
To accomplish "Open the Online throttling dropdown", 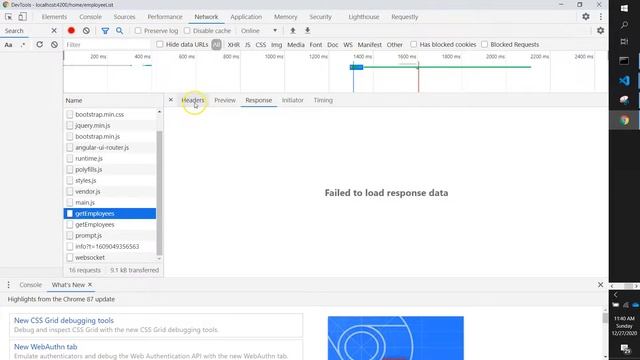I will click(259, 31).
